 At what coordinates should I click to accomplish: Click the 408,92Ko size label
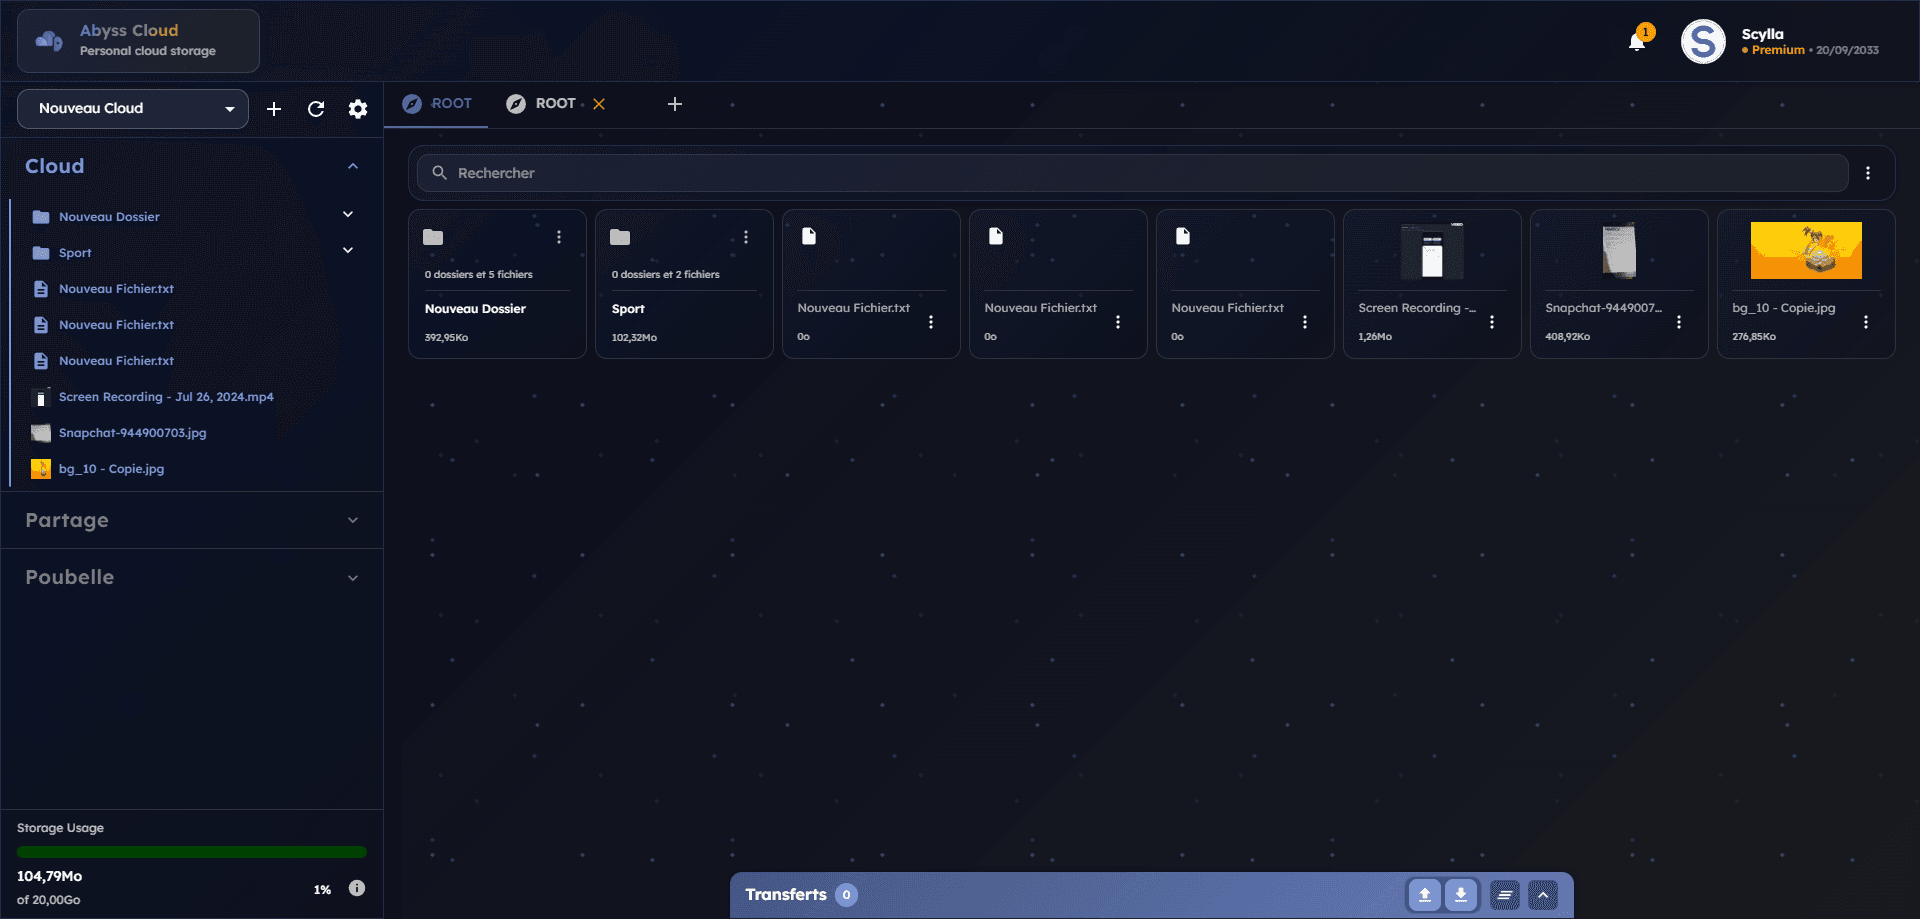click(1567, 337)
